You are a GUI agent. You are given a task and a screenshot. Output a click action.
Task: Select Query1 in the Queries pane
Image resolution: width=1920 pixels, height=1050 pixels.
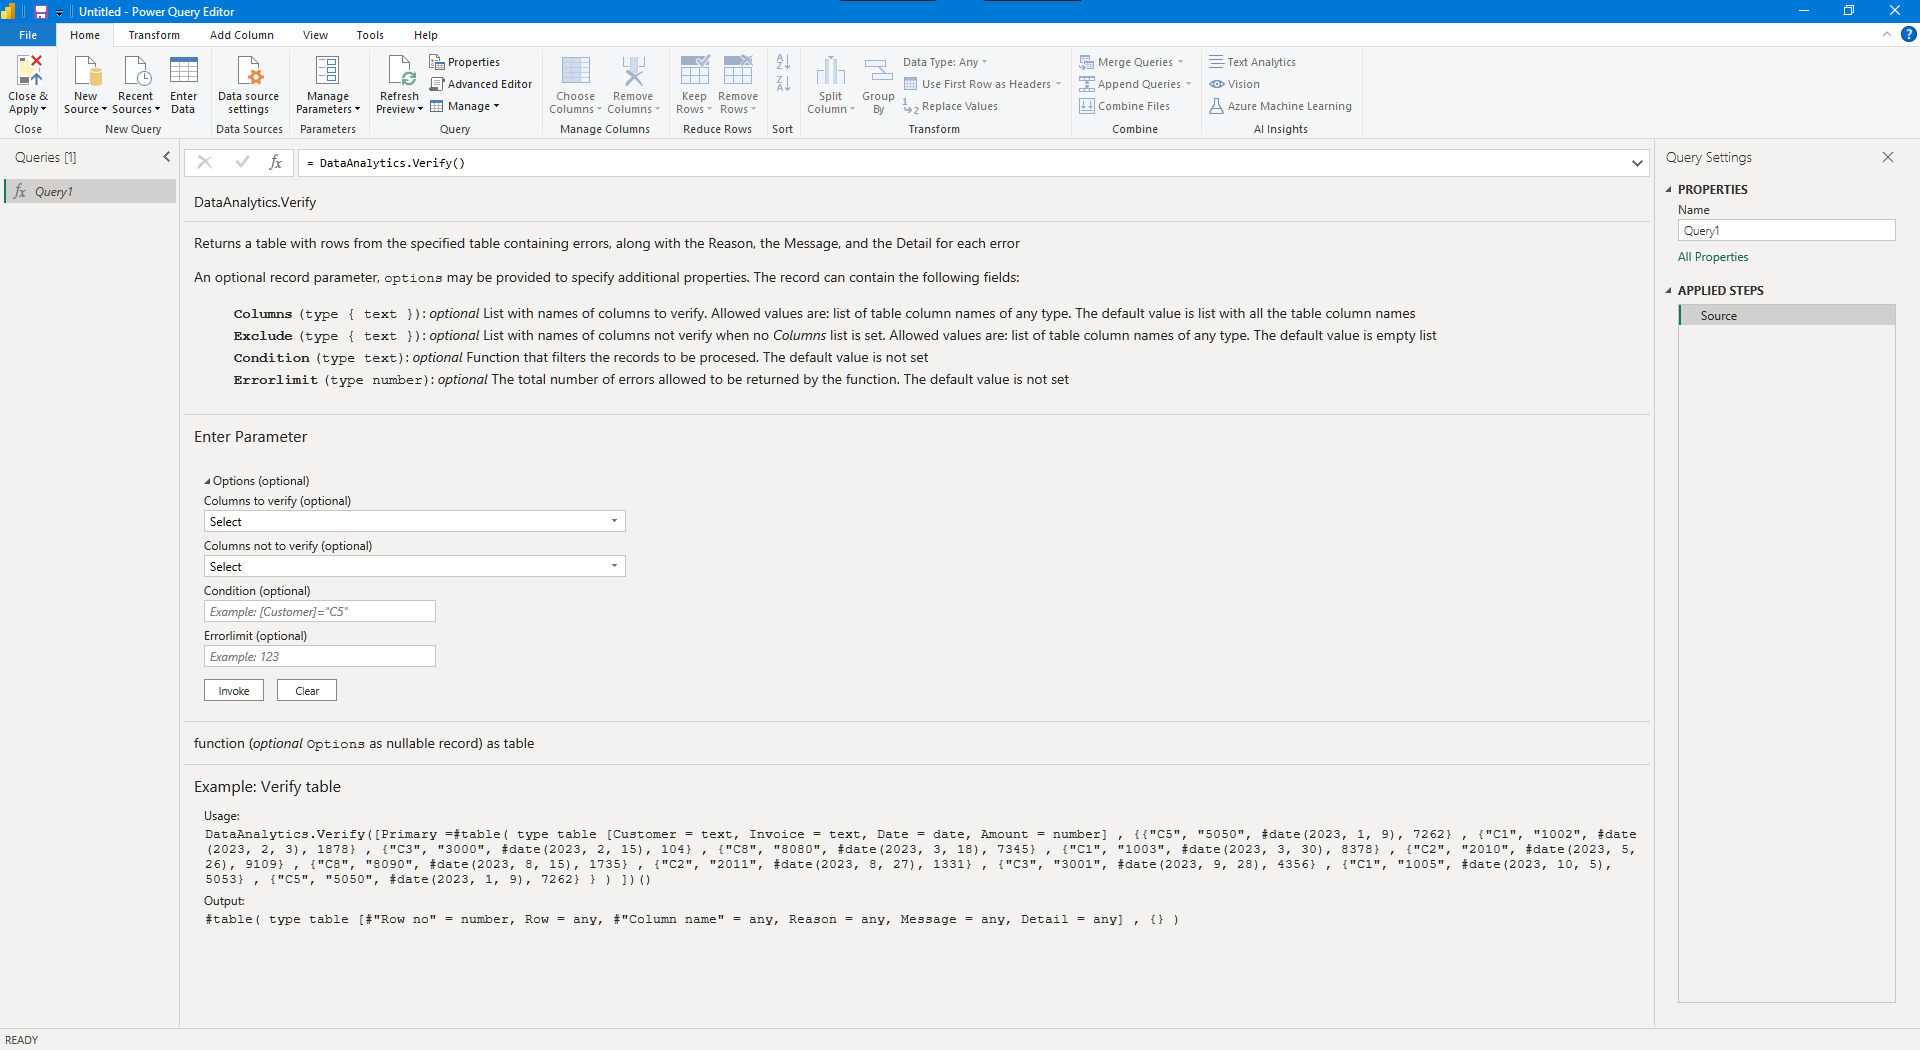click(90, 191)
